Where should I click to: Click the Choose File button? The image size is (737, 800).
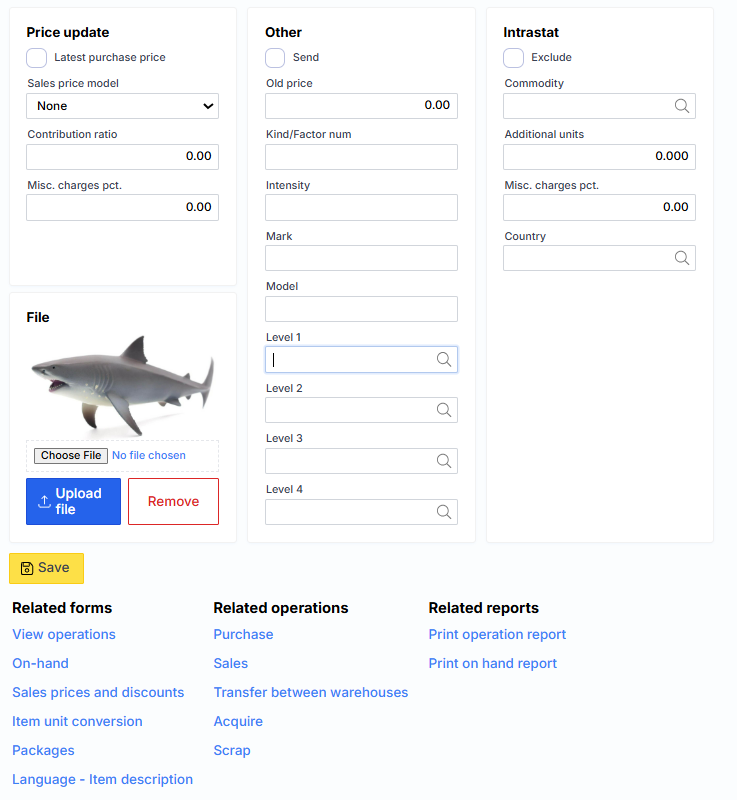(70, 456)
